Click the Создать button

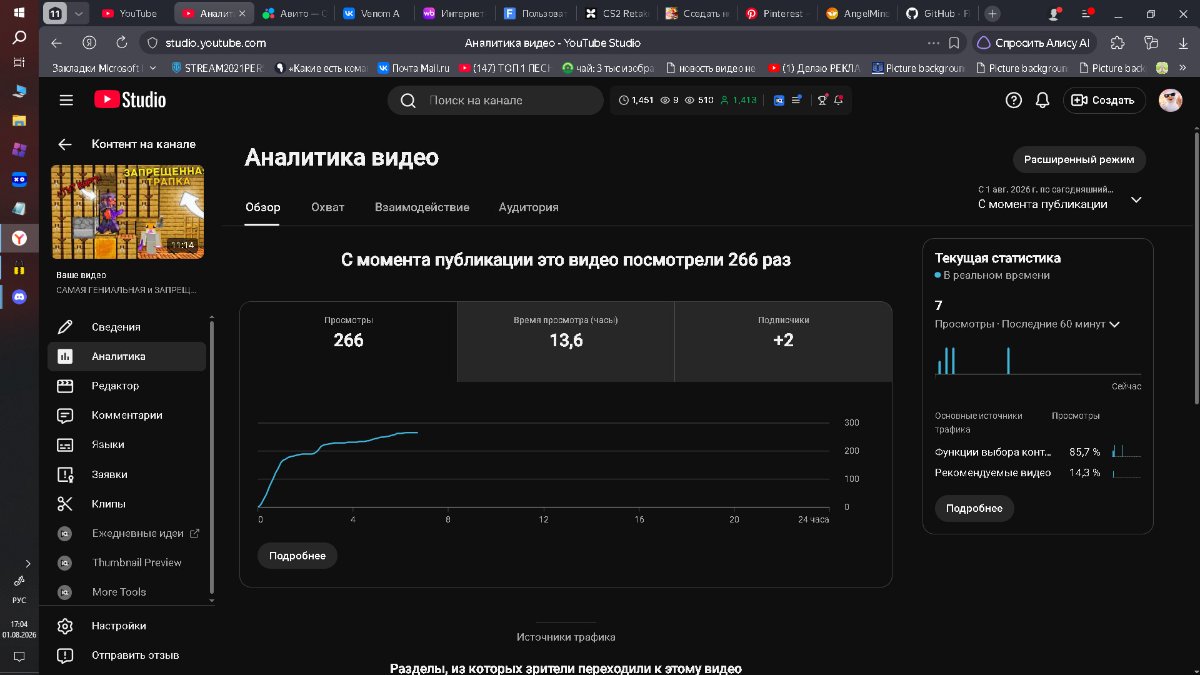pyautogui.click(x=1104, y=100)
